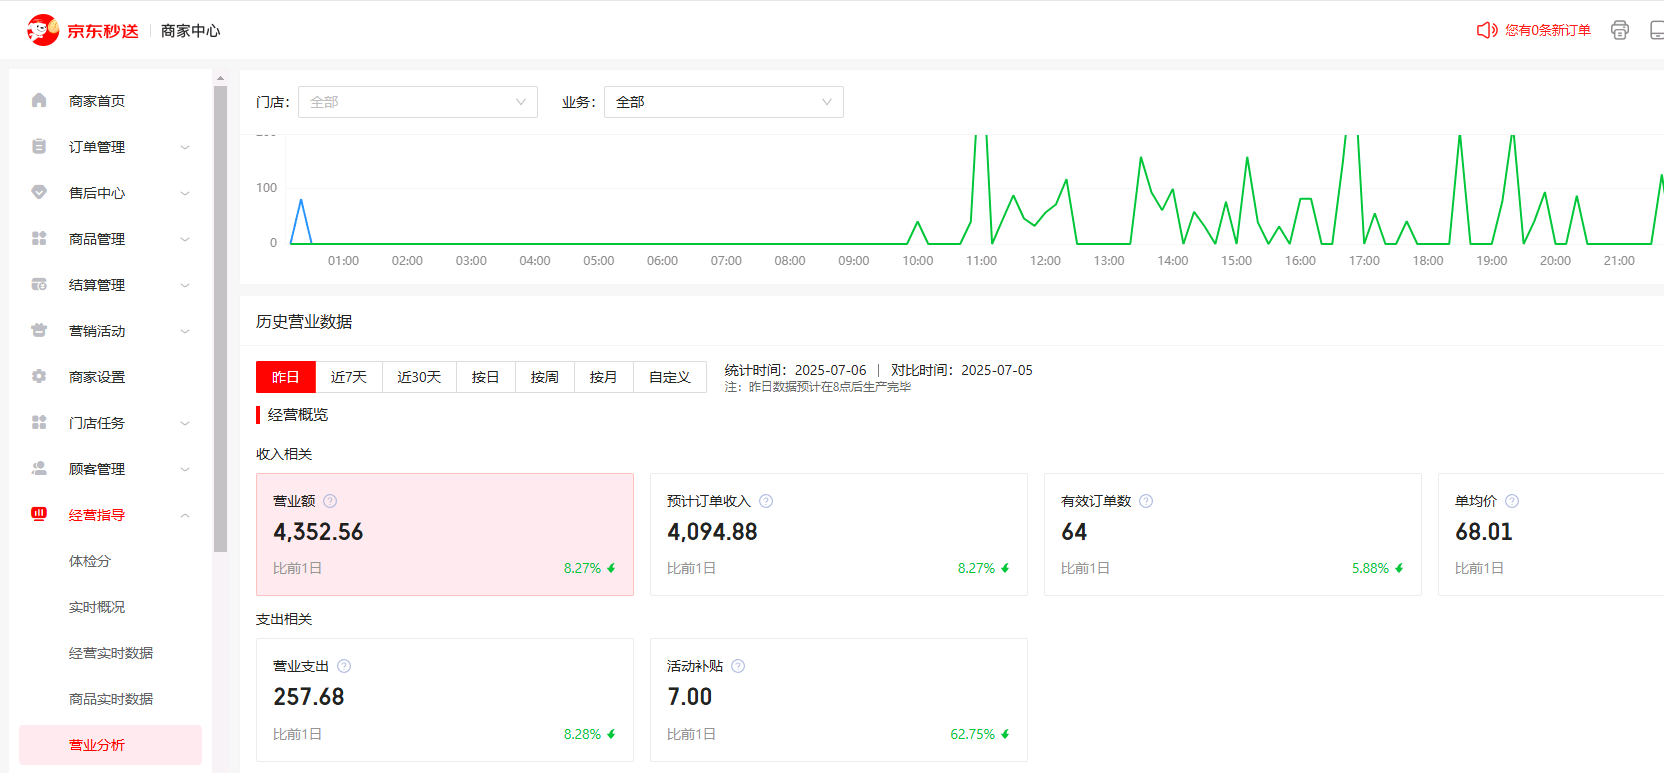
Task: Select the 预计订单收入 metric card
Action: pos(839,534)
